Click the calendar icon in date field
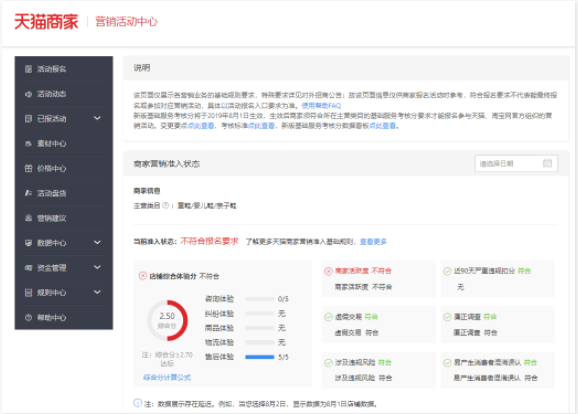Image resolution: width=578 pixels, height=414 pixels. pos(547,163)
